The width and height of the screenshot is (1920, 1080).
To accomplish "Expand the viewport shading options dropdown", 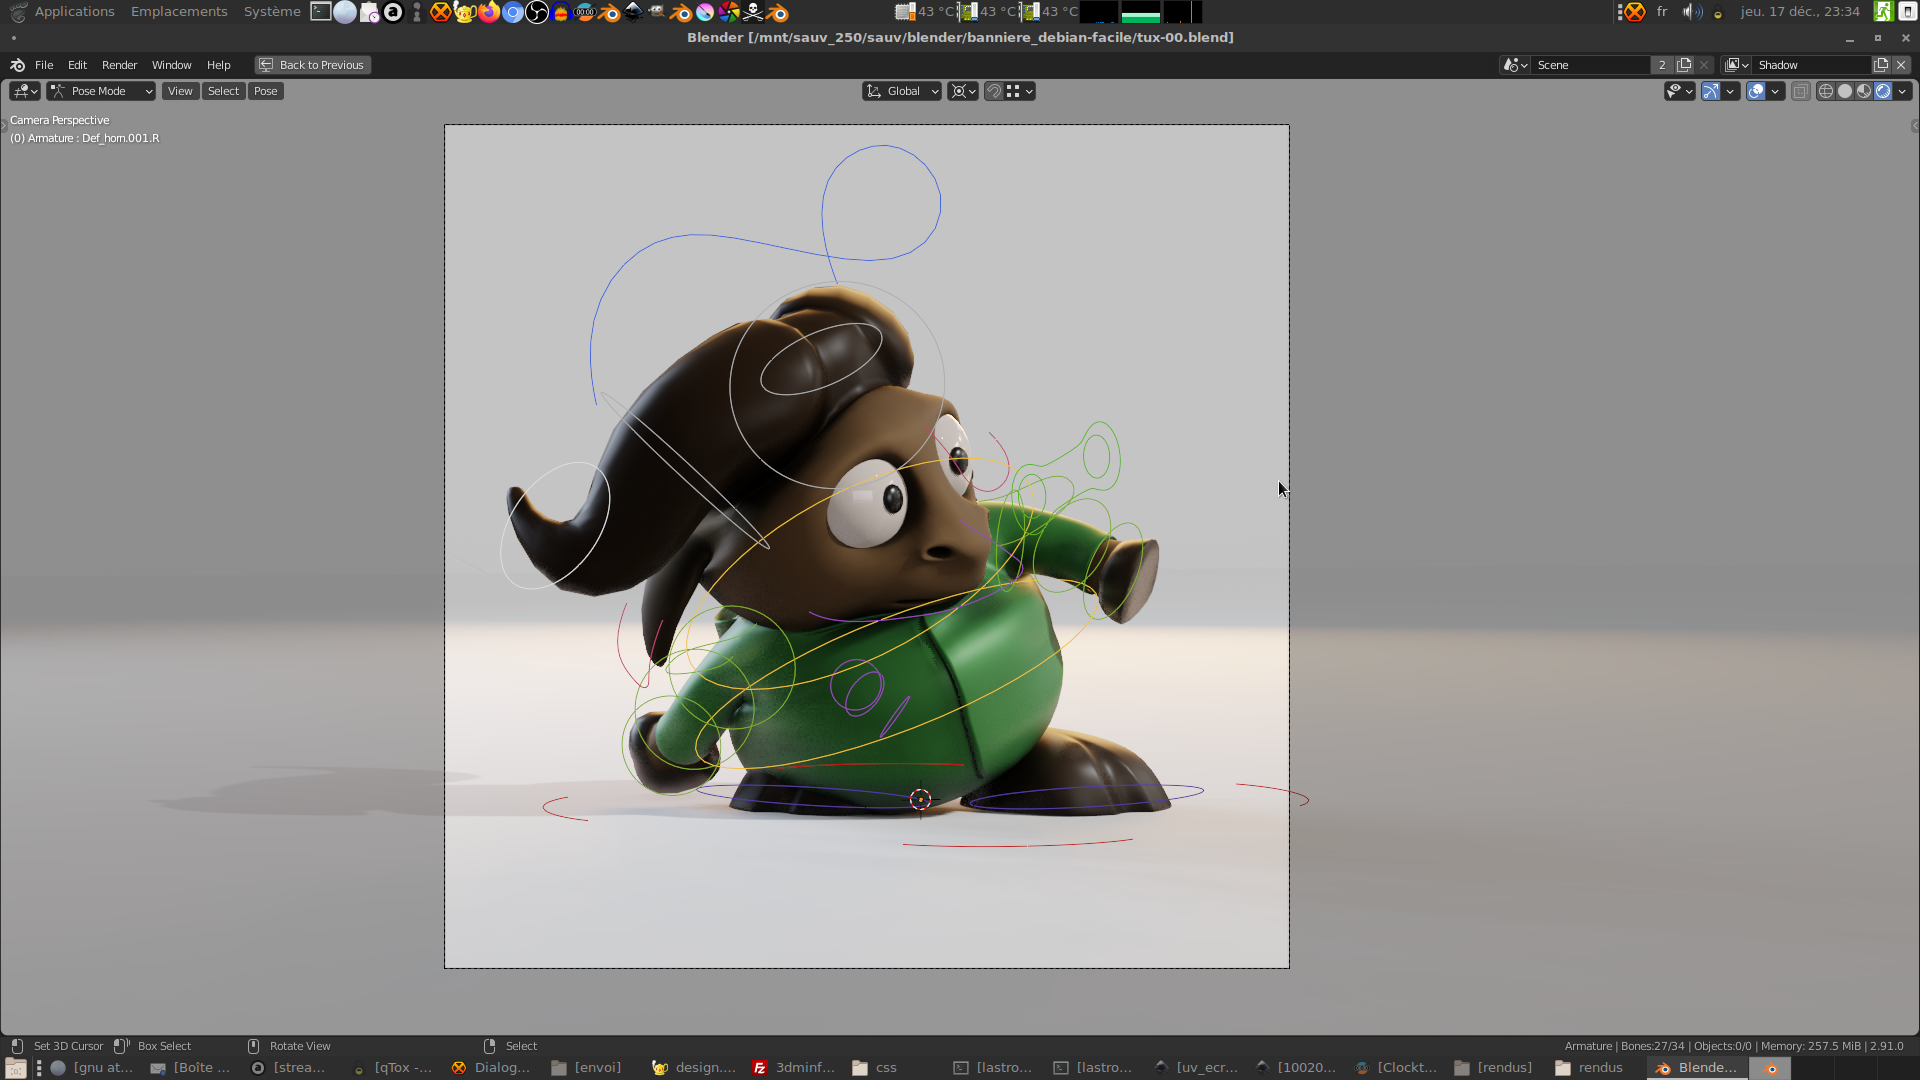I will click(x=1902, y=91).
